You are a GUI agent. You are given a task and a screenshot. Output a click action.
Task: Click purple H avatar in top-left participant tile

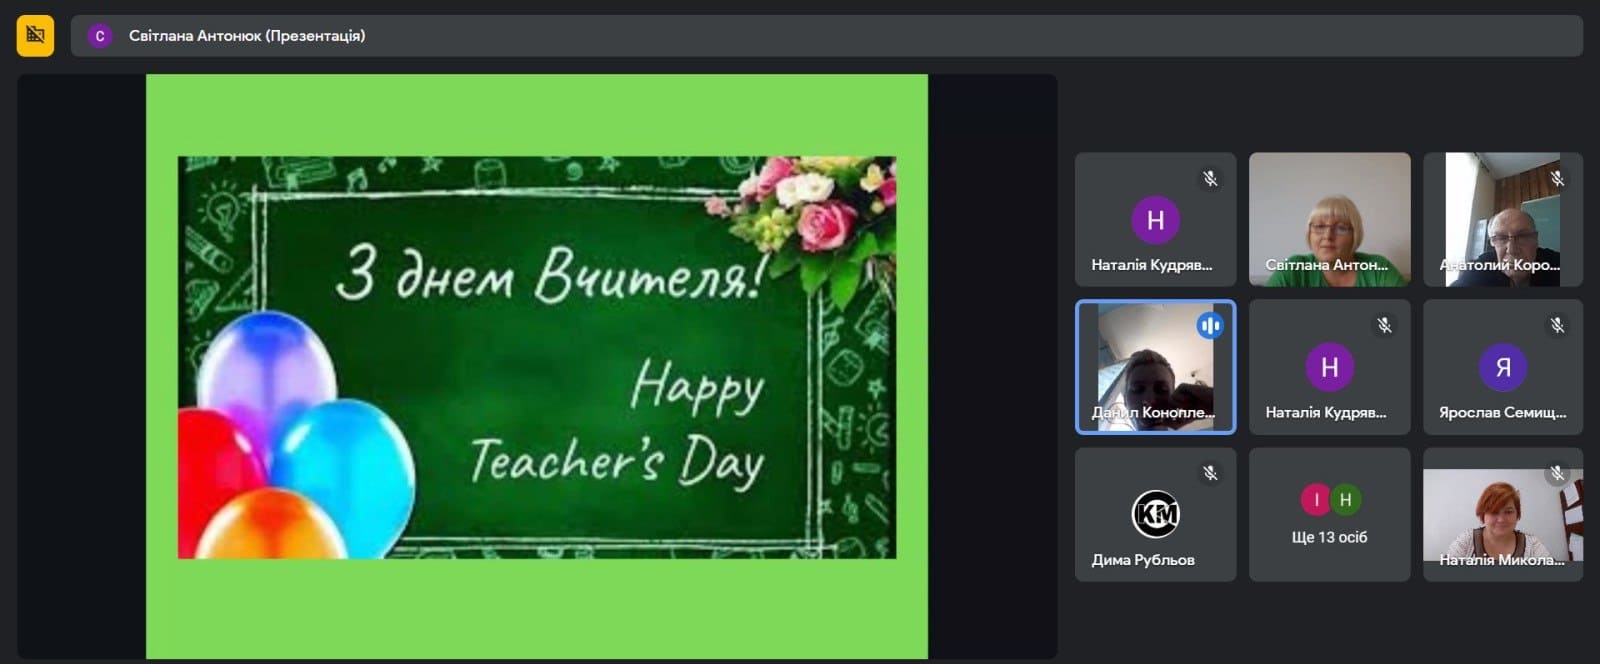1155,220
